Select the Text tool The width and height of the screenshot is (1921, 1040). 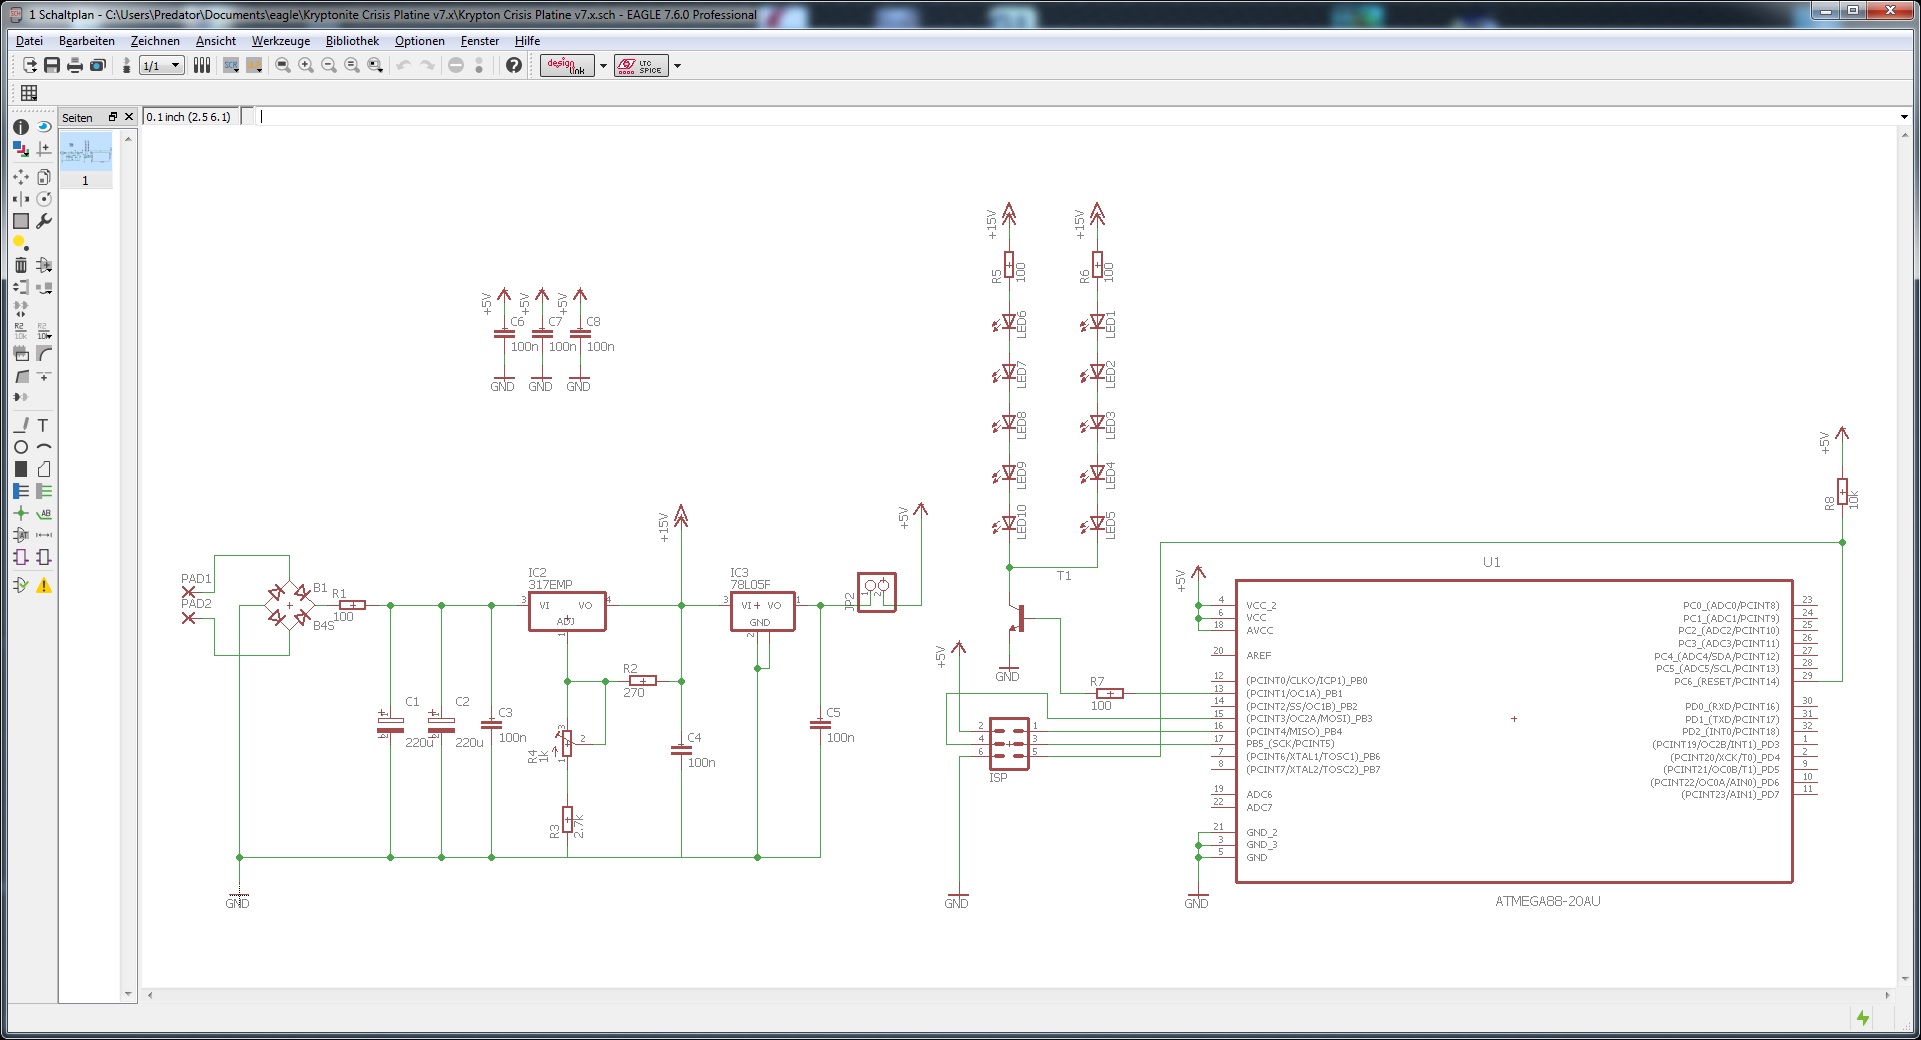(x=43, y=425)
